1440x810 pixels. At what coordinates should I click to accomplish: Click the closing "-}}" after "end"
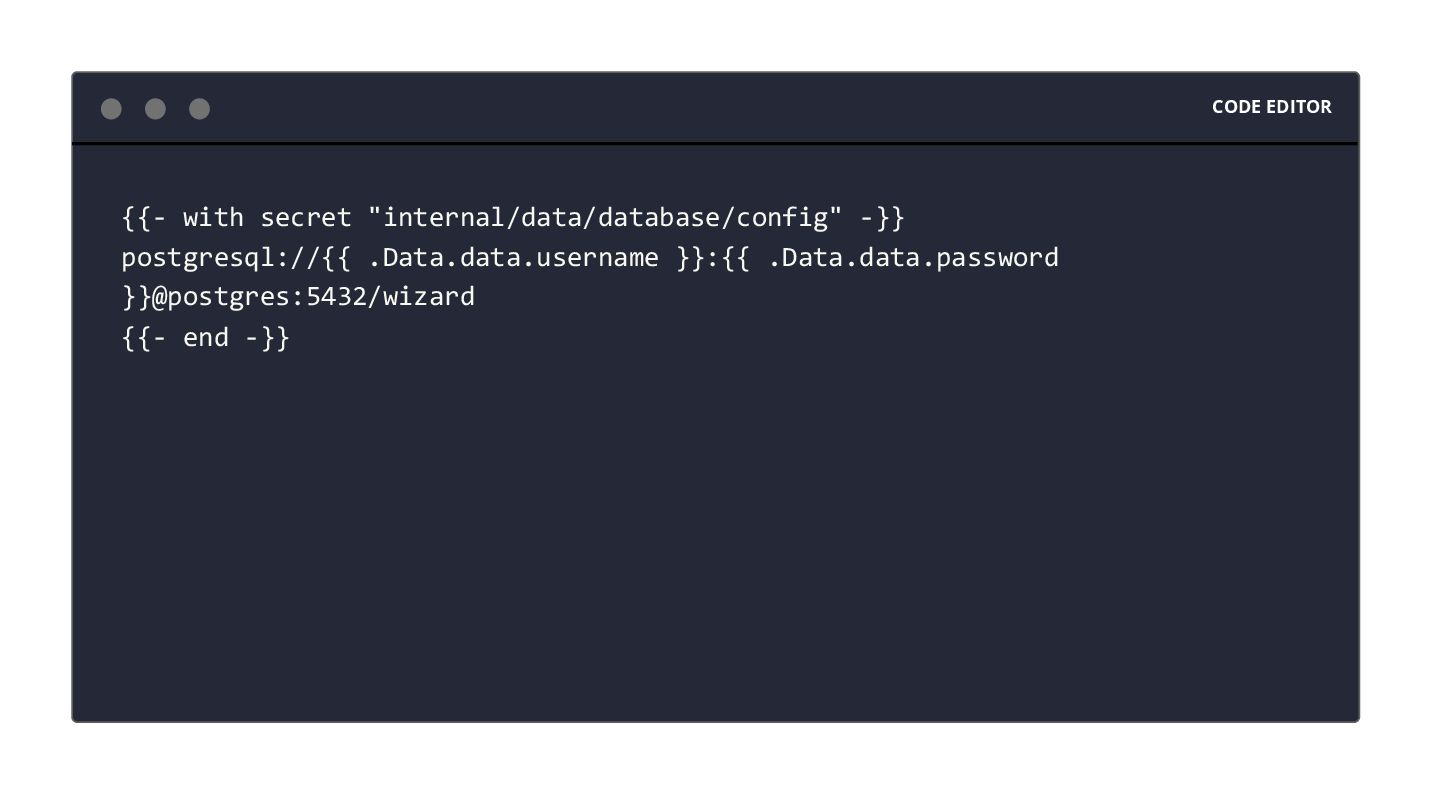coord(267,337)
